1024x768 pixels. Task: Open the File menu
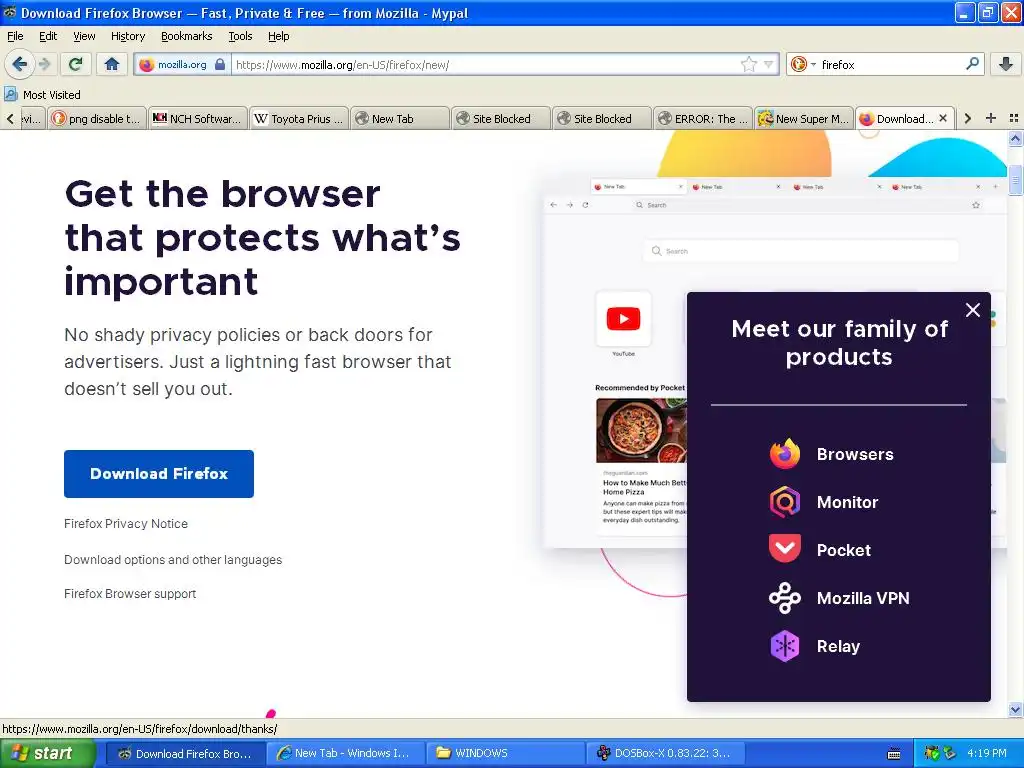[x=15, y=37]
